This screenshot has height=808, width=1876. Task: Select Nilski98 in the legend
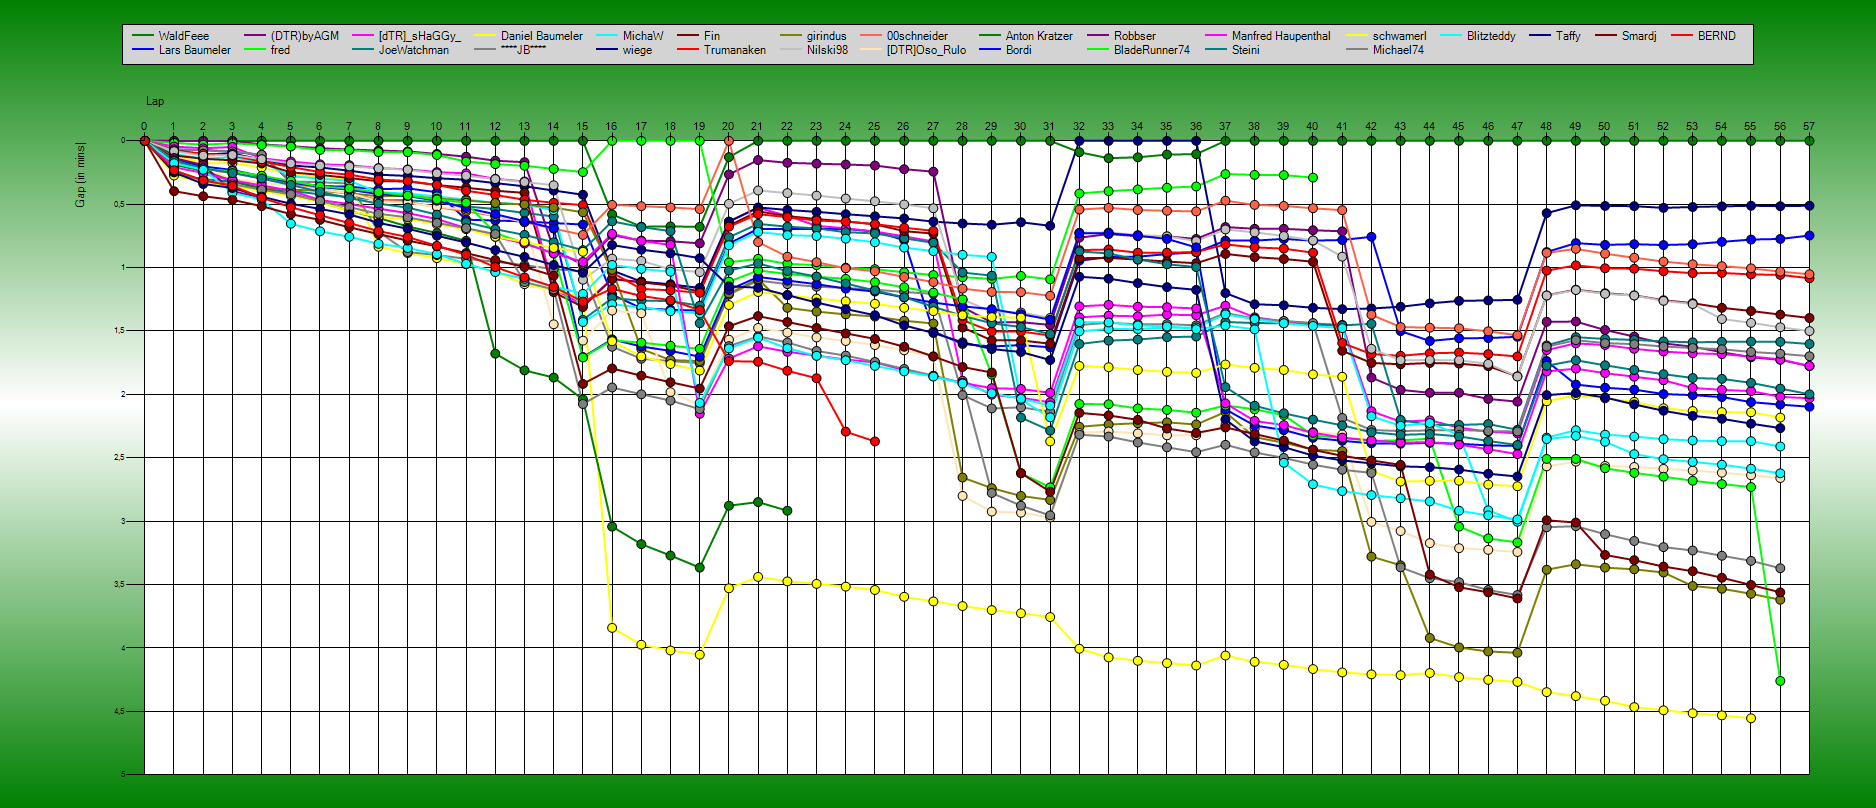827,50
